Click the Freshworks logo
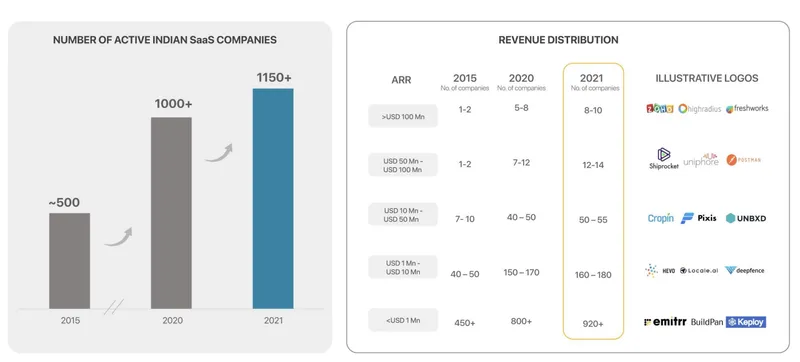800x362 pixels. pos(747,109)
